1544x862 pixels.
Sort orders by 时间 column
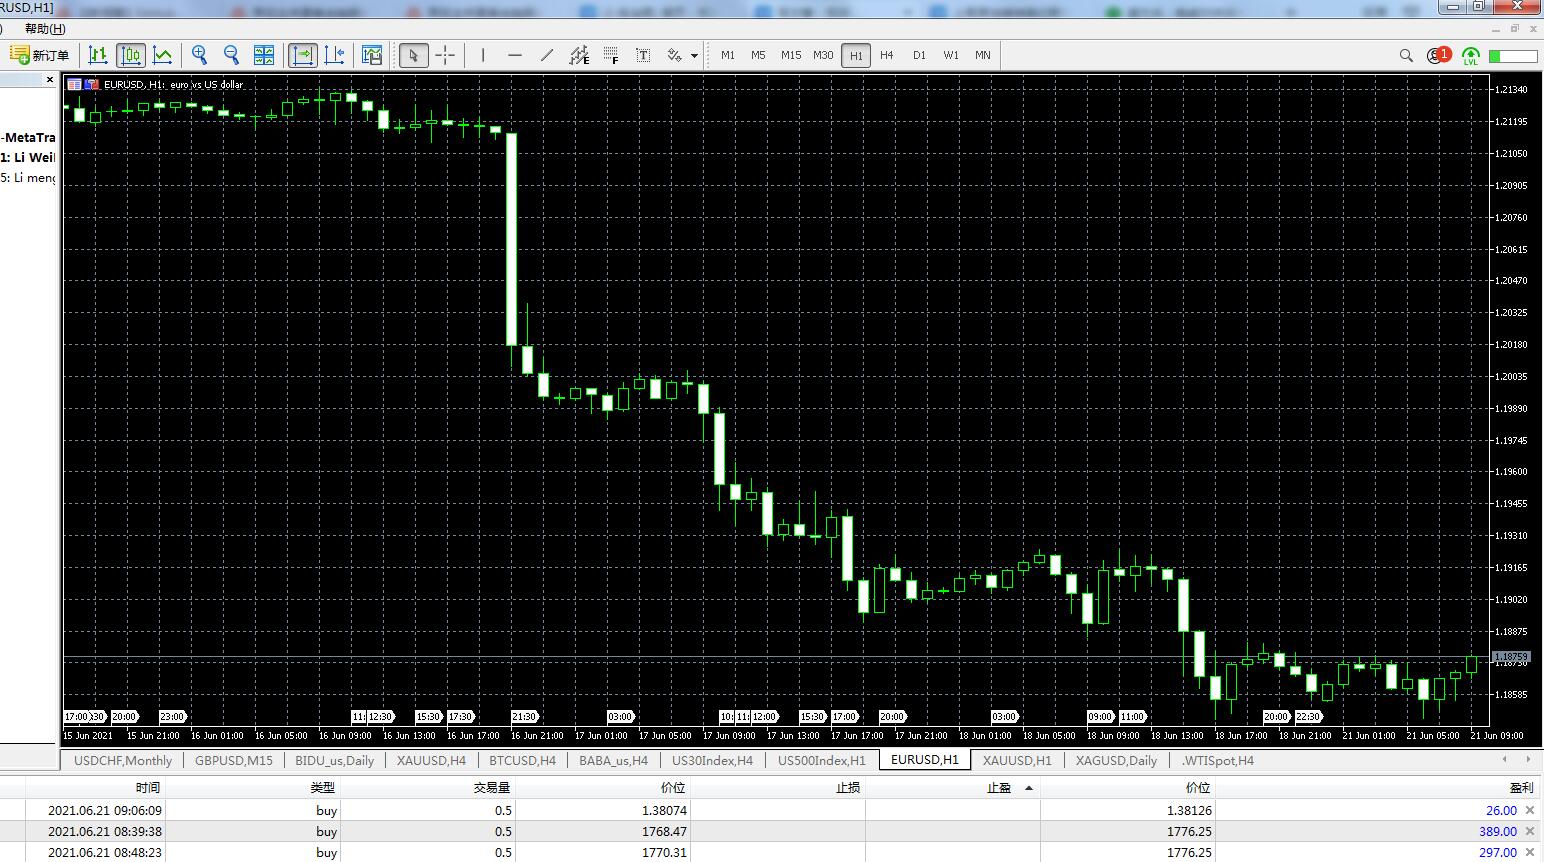click(148, 788)
